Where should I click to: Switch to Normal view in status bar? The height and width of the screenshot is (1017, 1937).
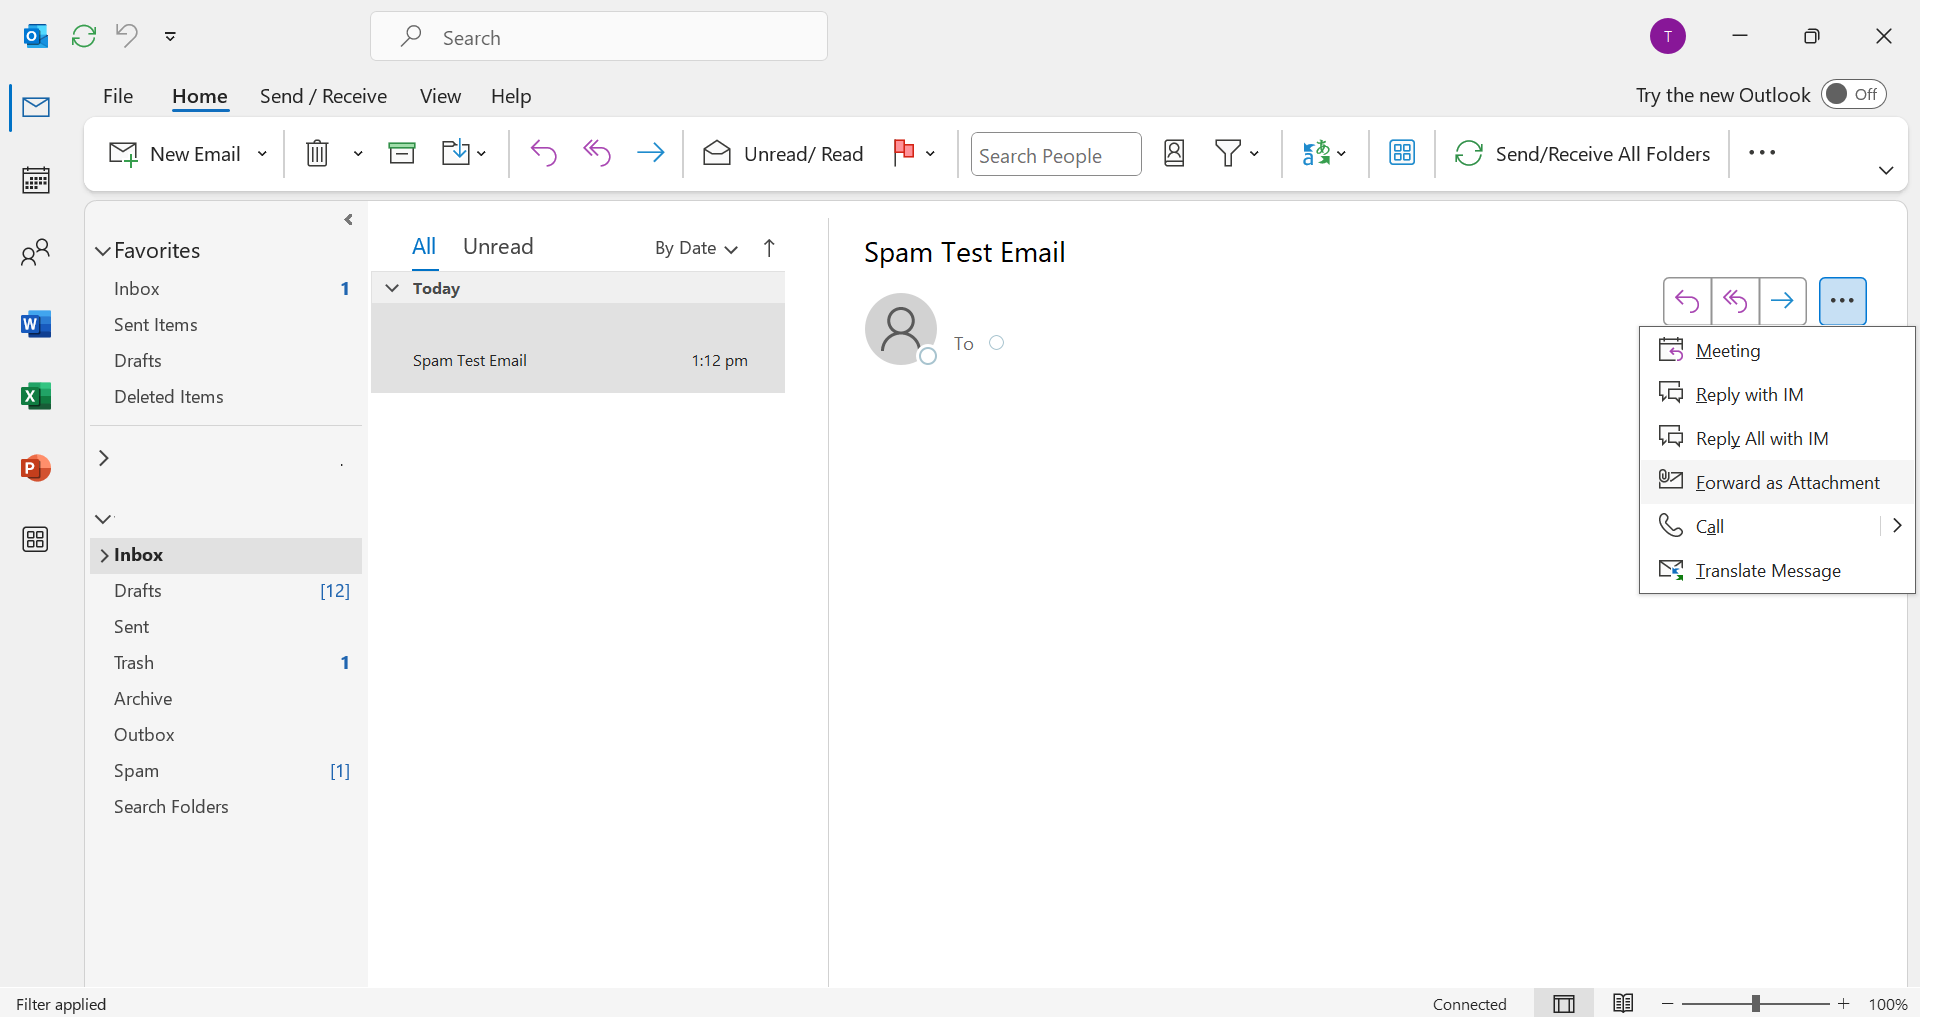point(1564,1004)
